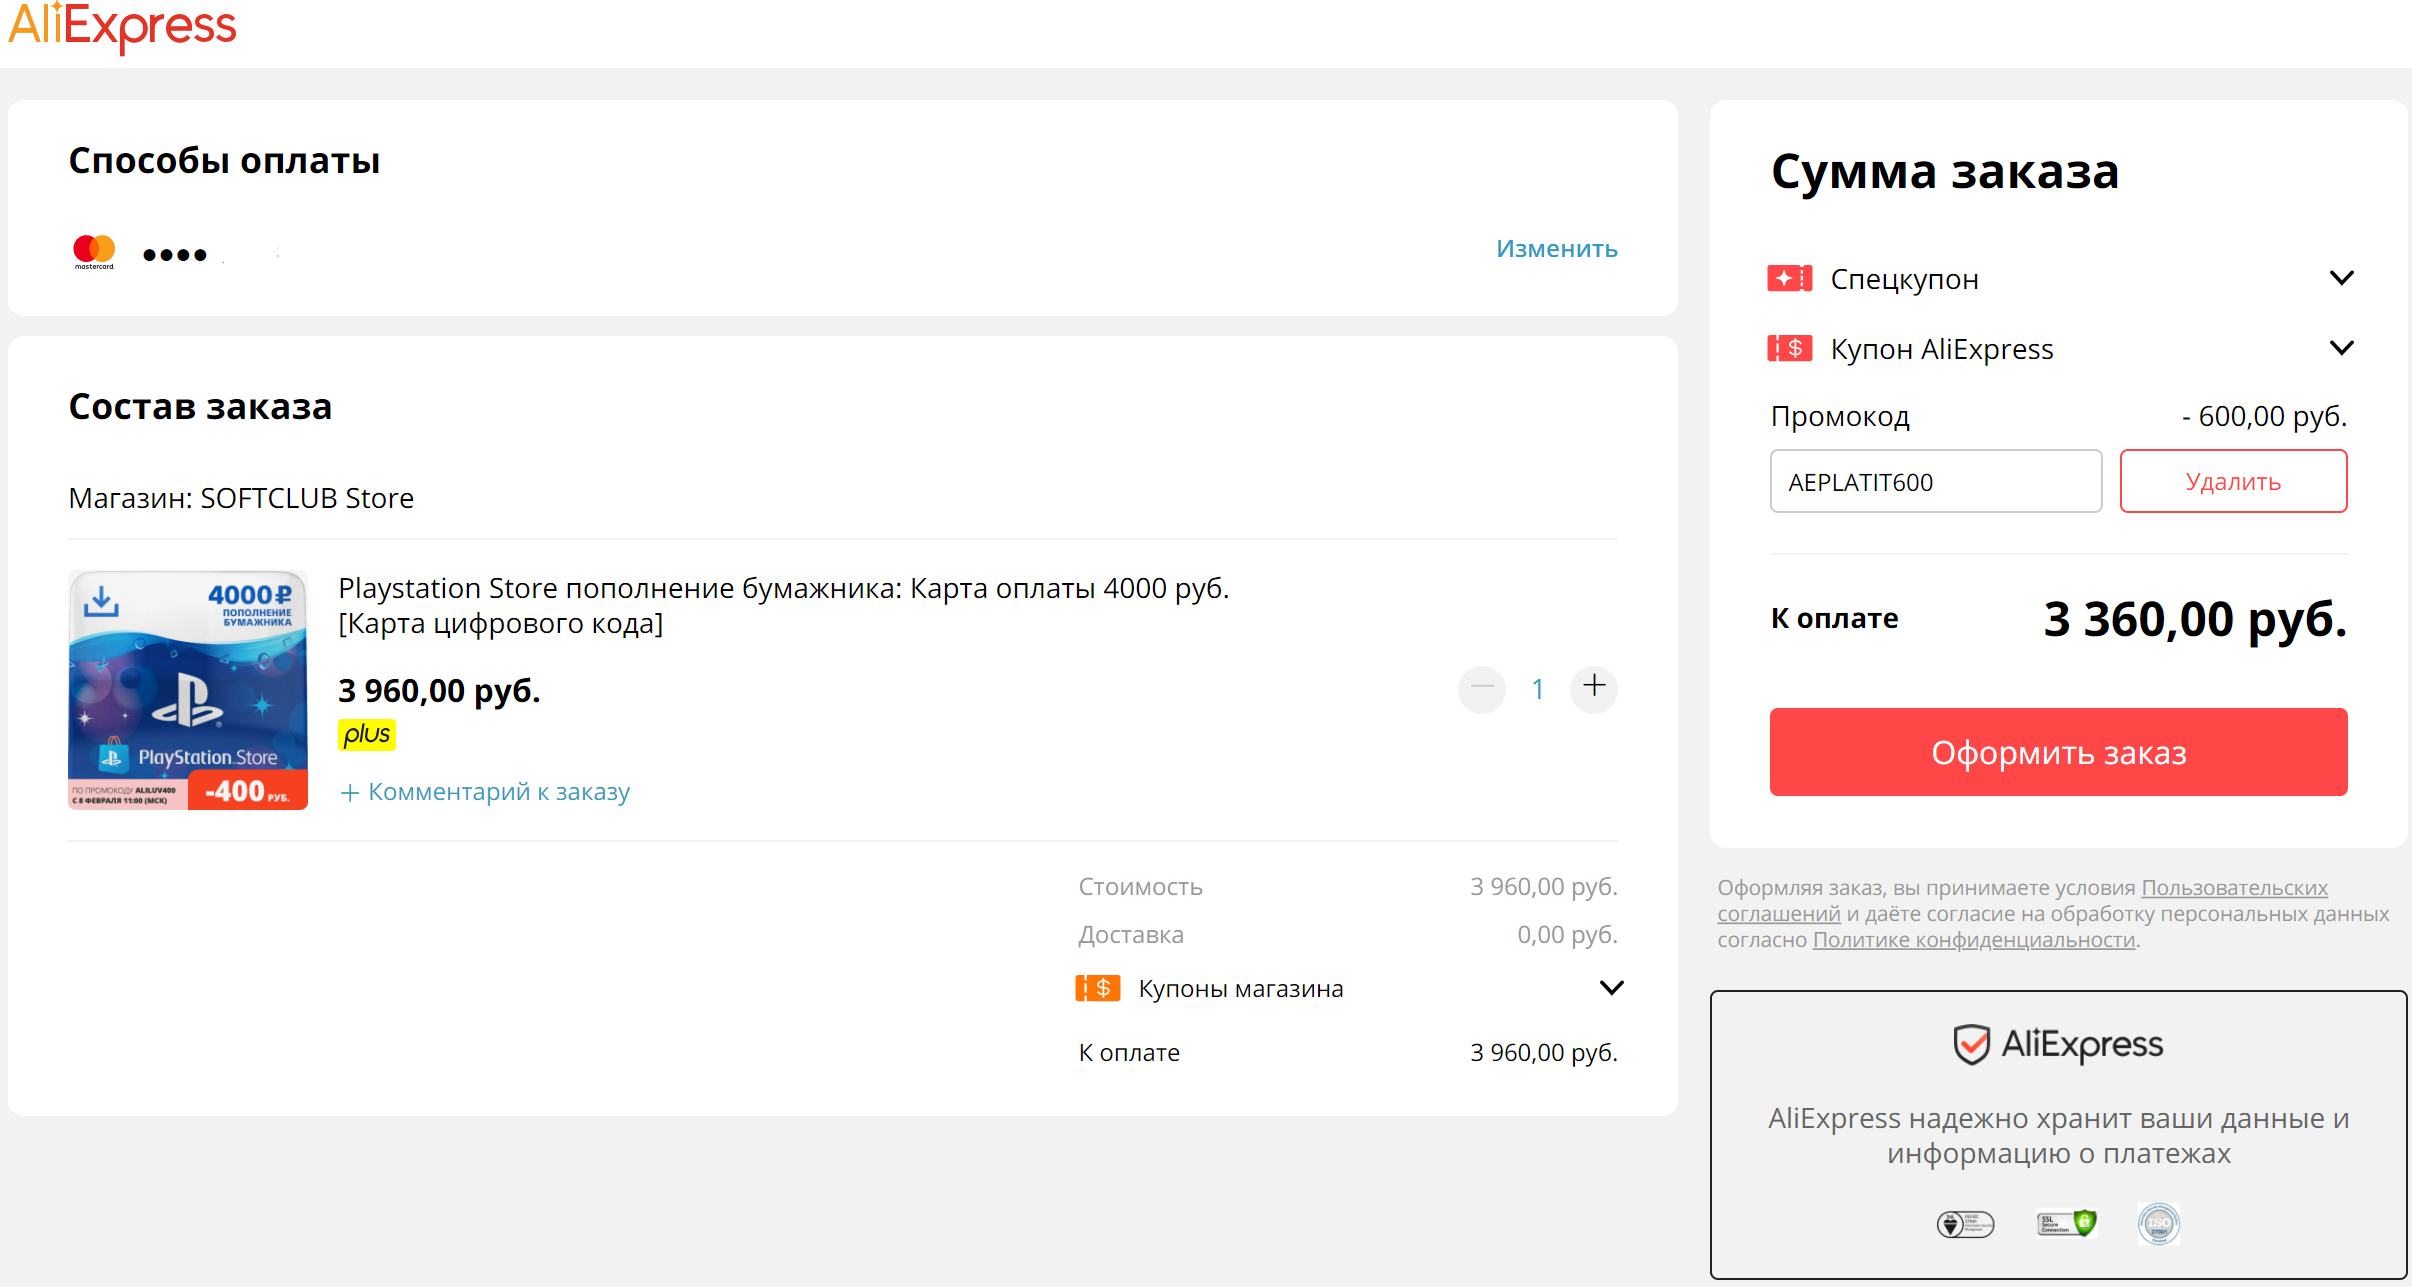Click the AliExpress logo in header

pos(122,27)
